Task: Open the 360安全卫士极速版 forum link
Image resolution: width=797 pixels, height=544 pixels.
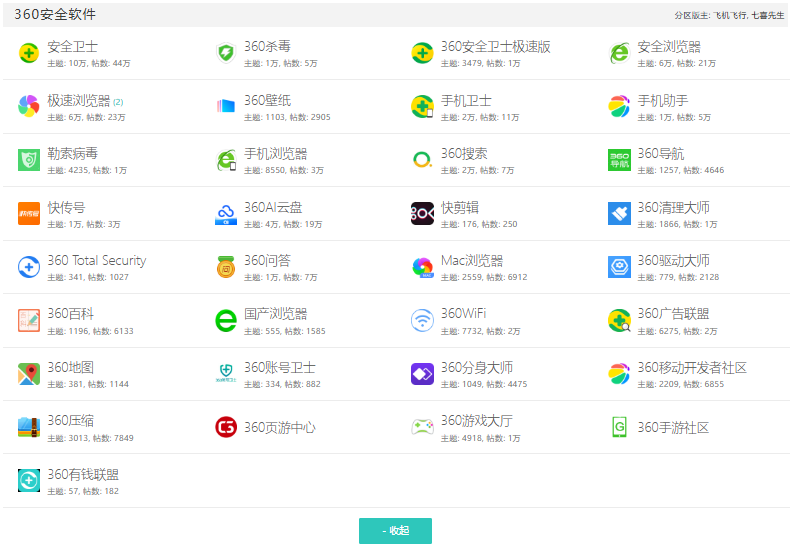Action: click(496, 47)
